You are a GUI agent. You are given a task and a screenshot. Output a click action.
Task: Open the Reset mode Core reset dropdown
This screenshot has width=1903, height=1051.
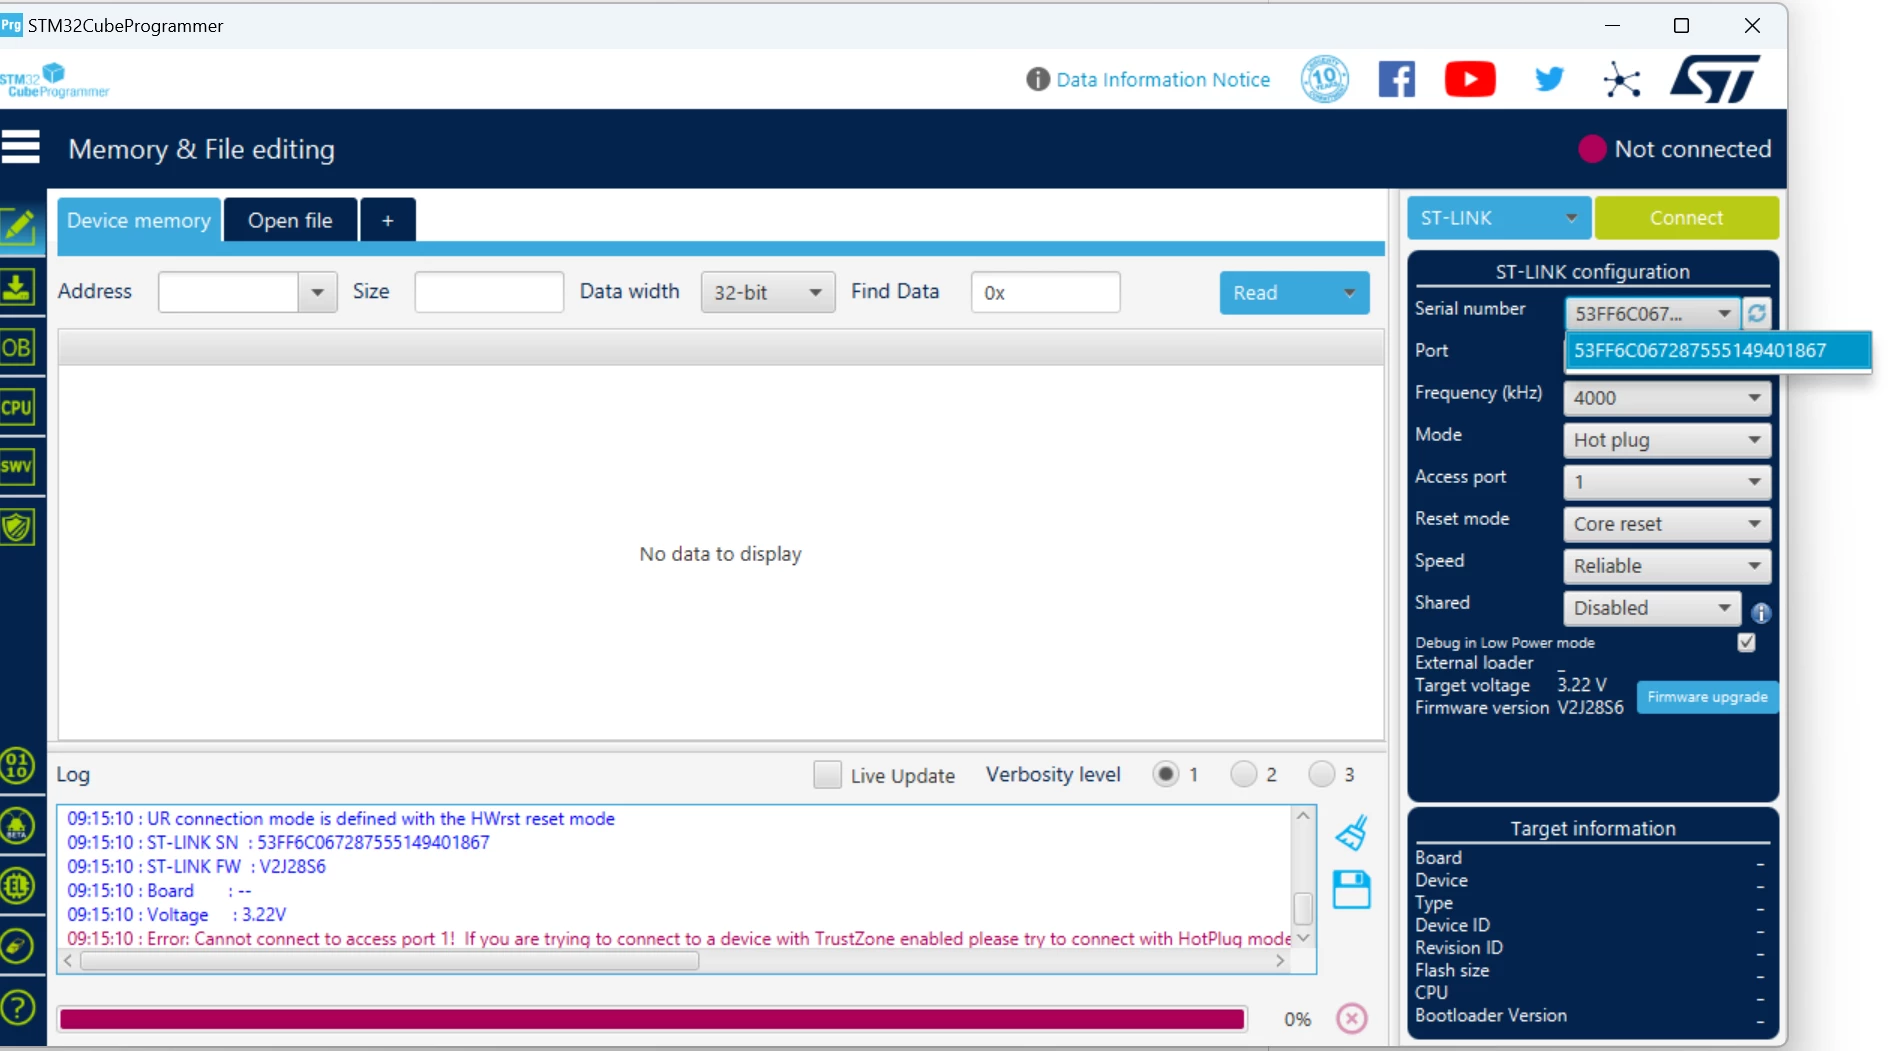click(x=1667, y=524)
